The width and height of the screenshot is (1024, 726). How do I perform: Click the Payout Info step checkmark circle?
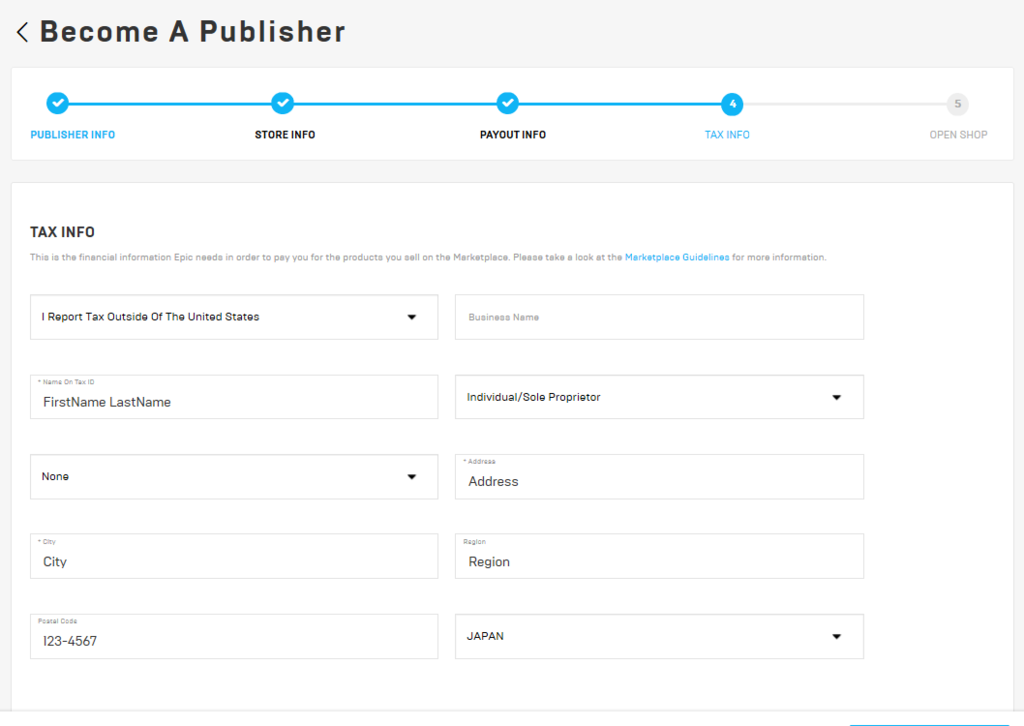pos(507,103)
